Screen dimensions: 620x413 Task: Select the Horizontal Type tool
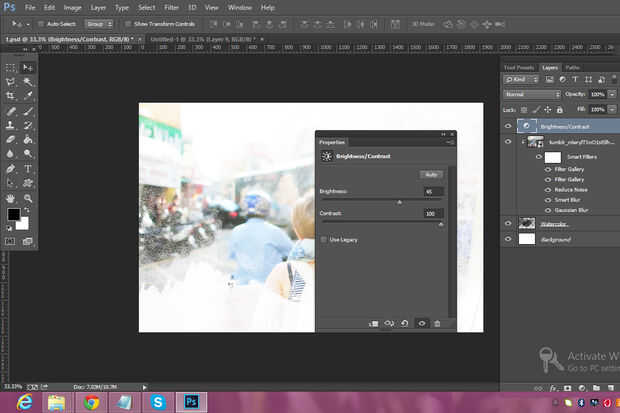[x=27, y=169]
